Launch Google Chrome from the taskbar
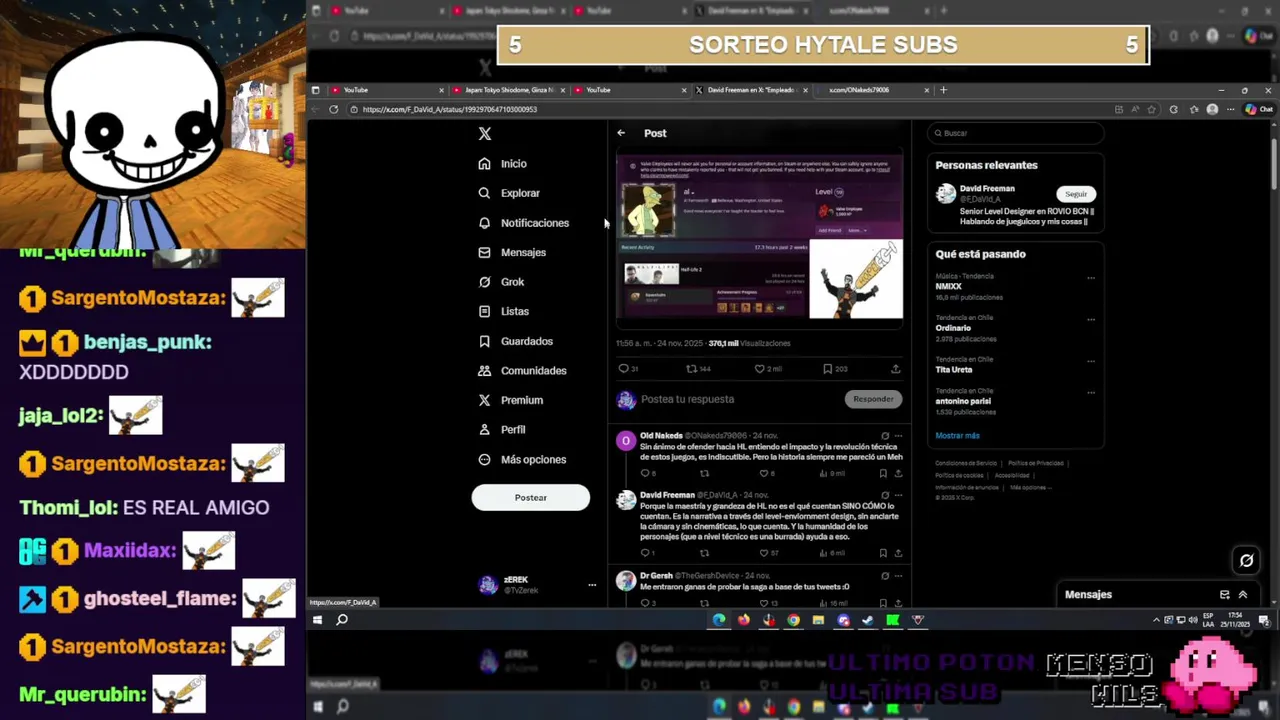 pyautogui.click(x=793, y=620)
